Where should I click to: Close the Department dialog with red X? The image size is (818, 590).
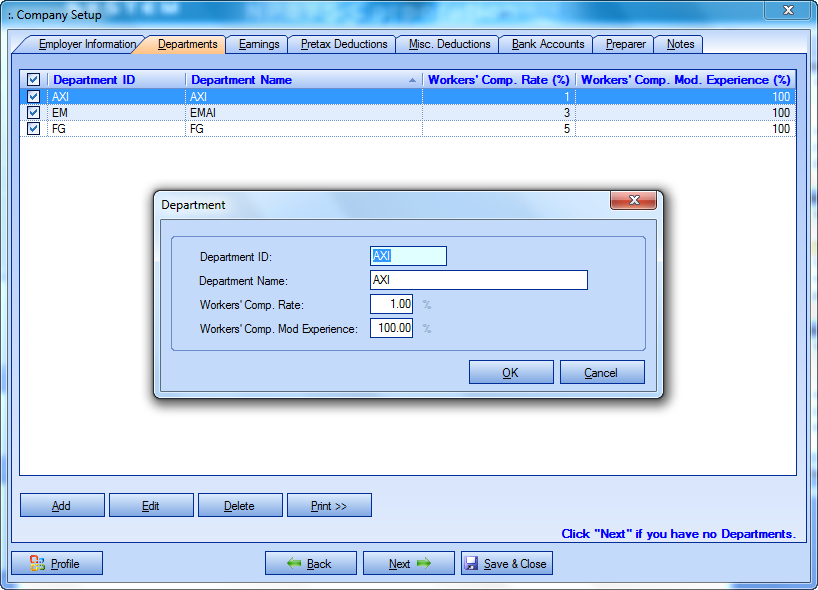[633, 201]
